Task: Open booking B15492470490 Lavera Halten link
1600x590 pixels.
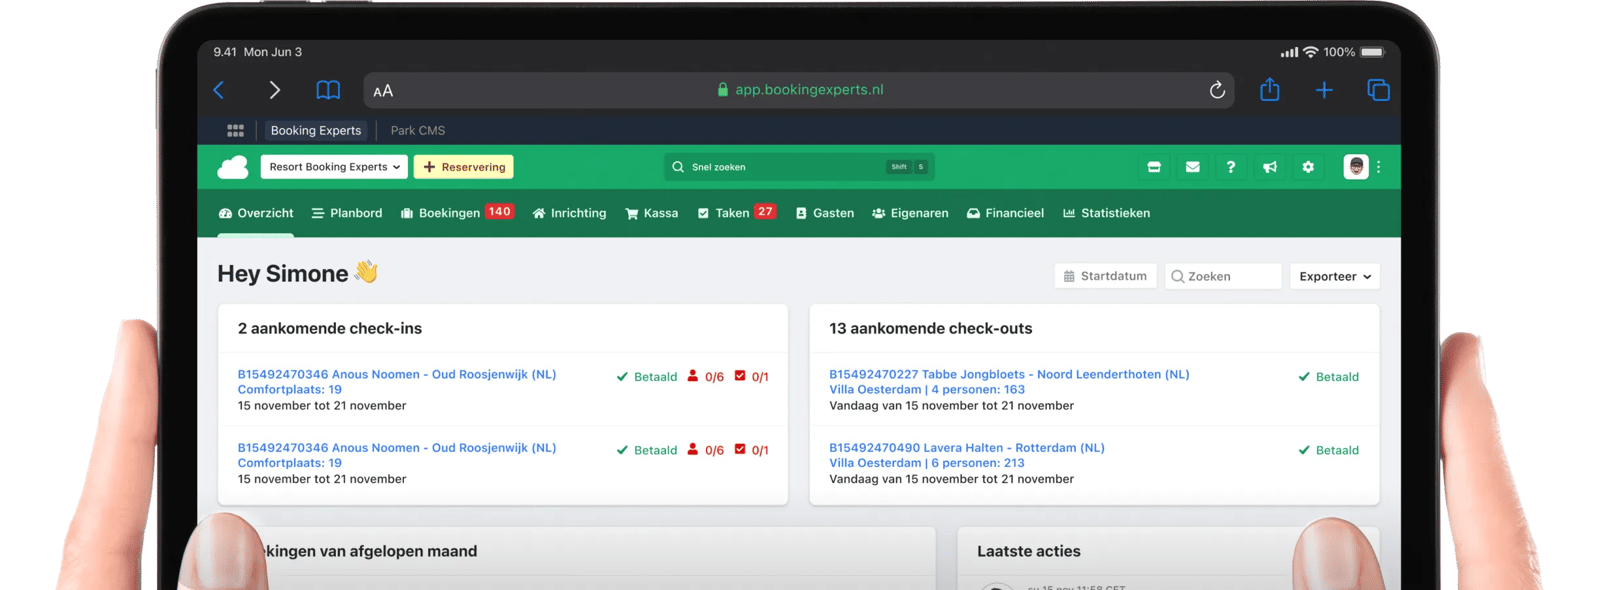Action: [x=967, y=448]
